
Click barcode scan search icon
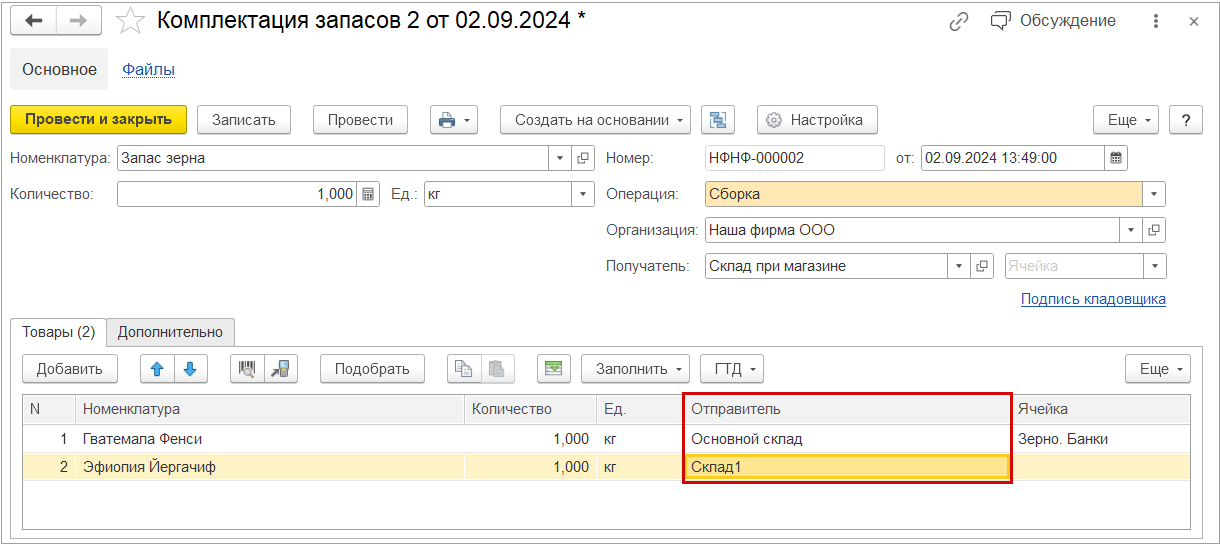pos(247,369)
